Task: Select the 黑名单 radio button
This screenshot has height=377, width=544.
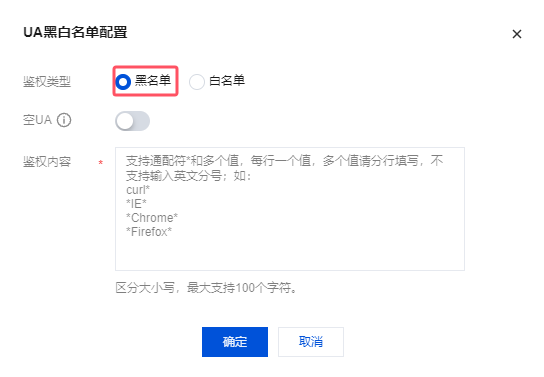Action: coord(123,82)
